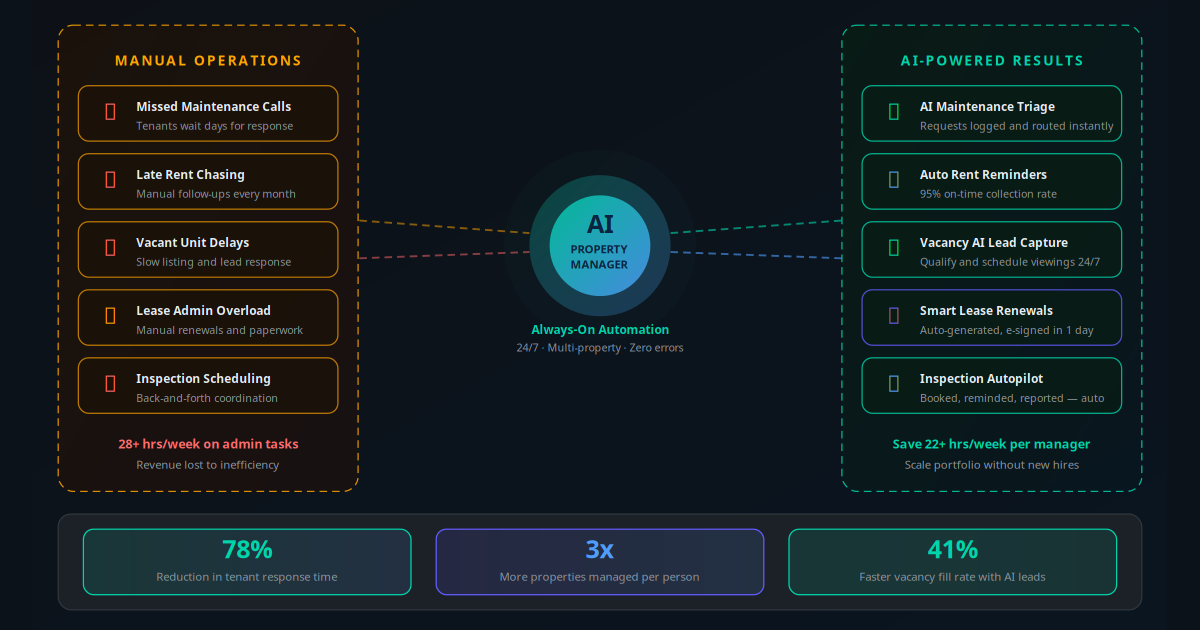Click 'Qualify and schedule viewings 24/7' text
This screenshot has width=1200, height=630.
[1010, 262]
